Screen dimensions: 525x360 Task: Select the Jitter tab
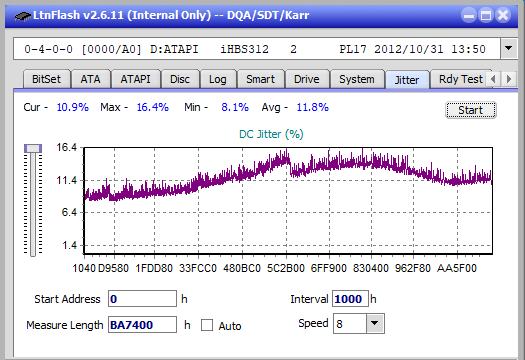pos(407,80)
